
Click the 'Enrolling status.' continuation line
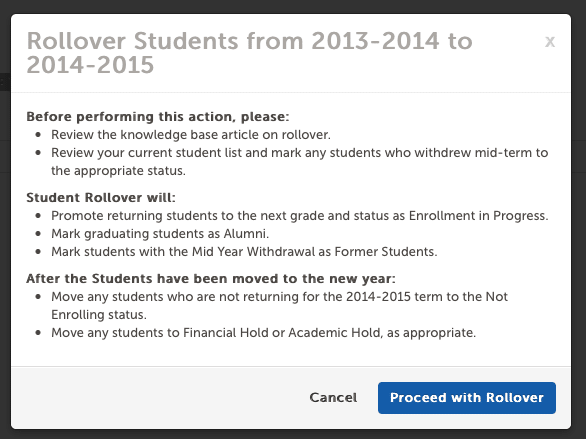tap(99, 315)
